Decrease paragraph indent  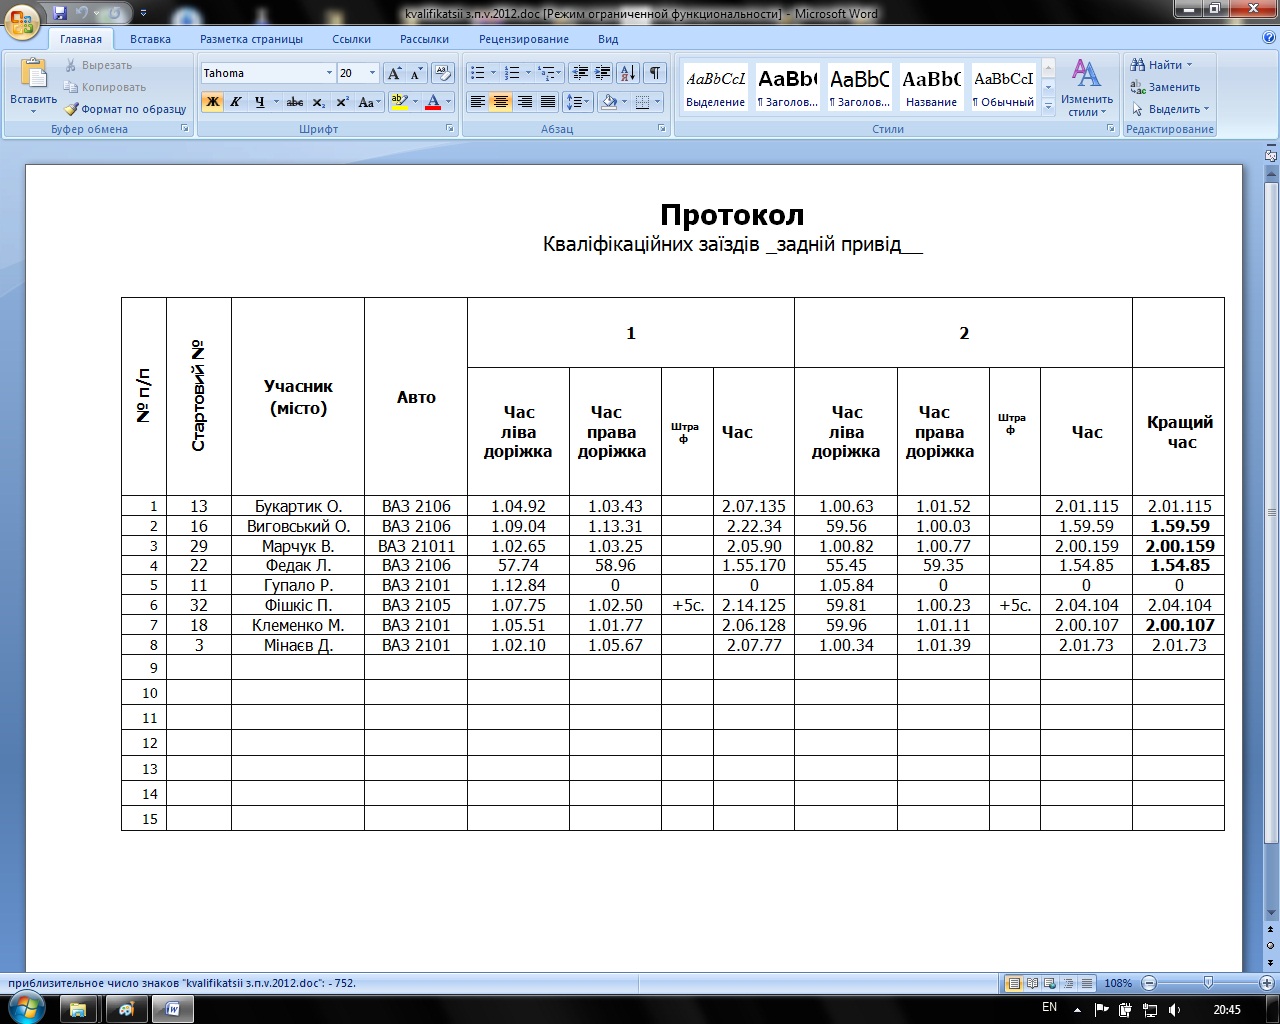tap(579, 73)
